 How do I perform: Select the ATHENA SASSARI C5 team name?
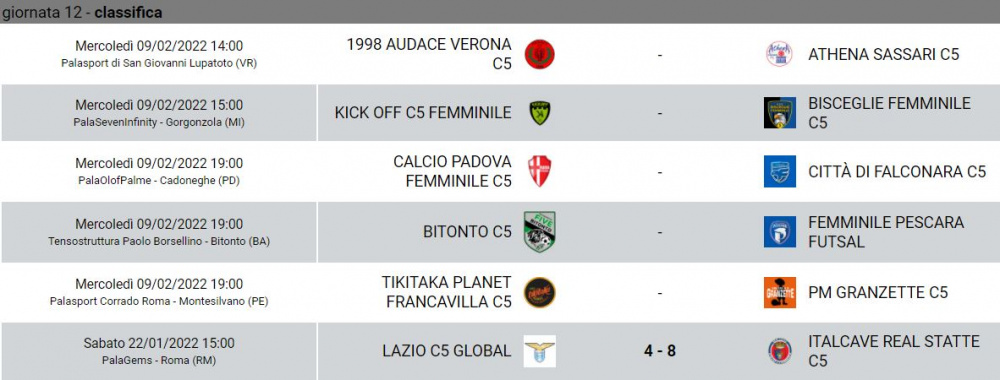pyautogui.click(x=883, y=54)
